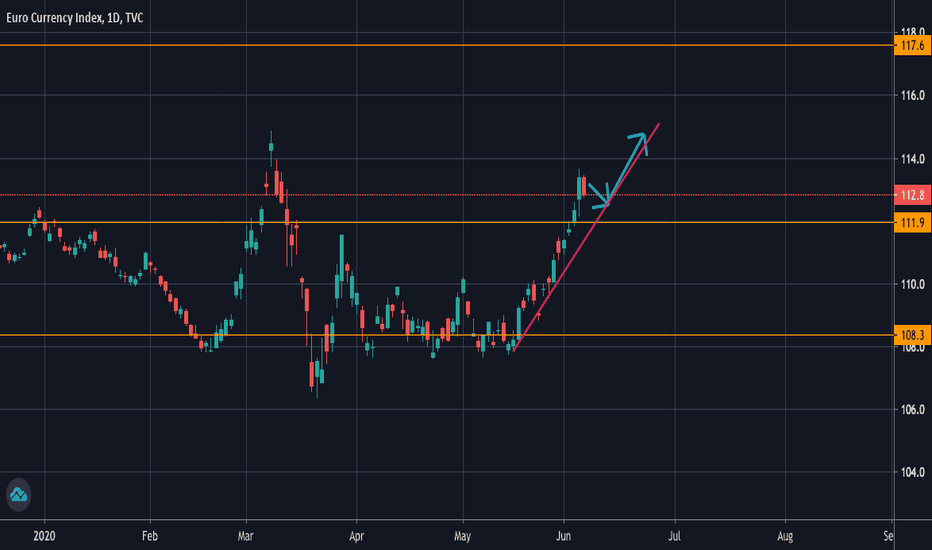932x550 pixels.
Task: Select the 117.6 orange price label
Action: tap(912, 46)
